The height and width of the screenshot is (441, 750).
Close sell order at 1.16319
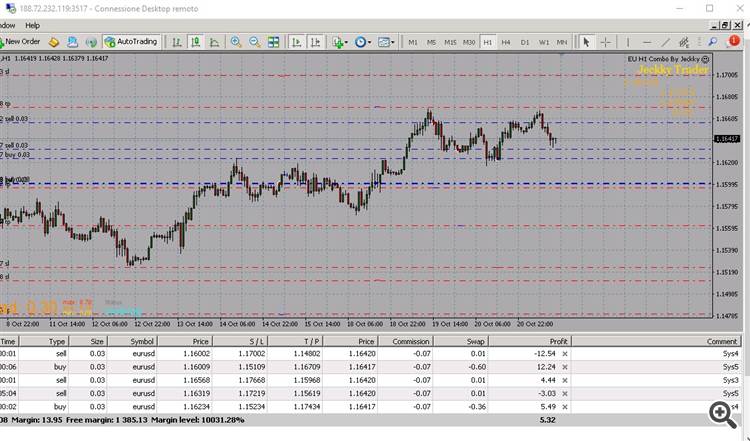tap(565, 393)
